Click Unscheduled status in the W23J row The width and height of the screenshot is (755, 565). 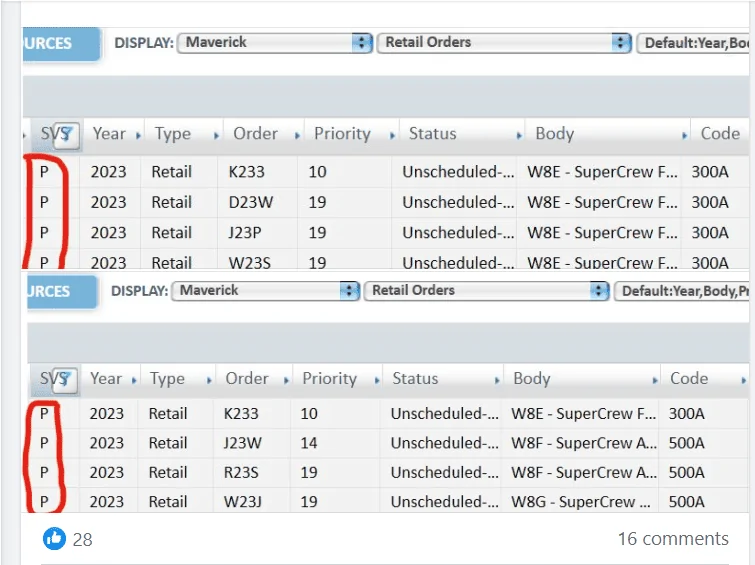click(444, 502)
